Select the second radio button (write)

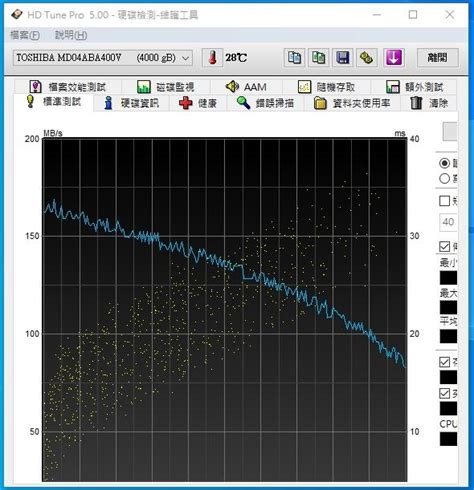[x=445, y=179]
